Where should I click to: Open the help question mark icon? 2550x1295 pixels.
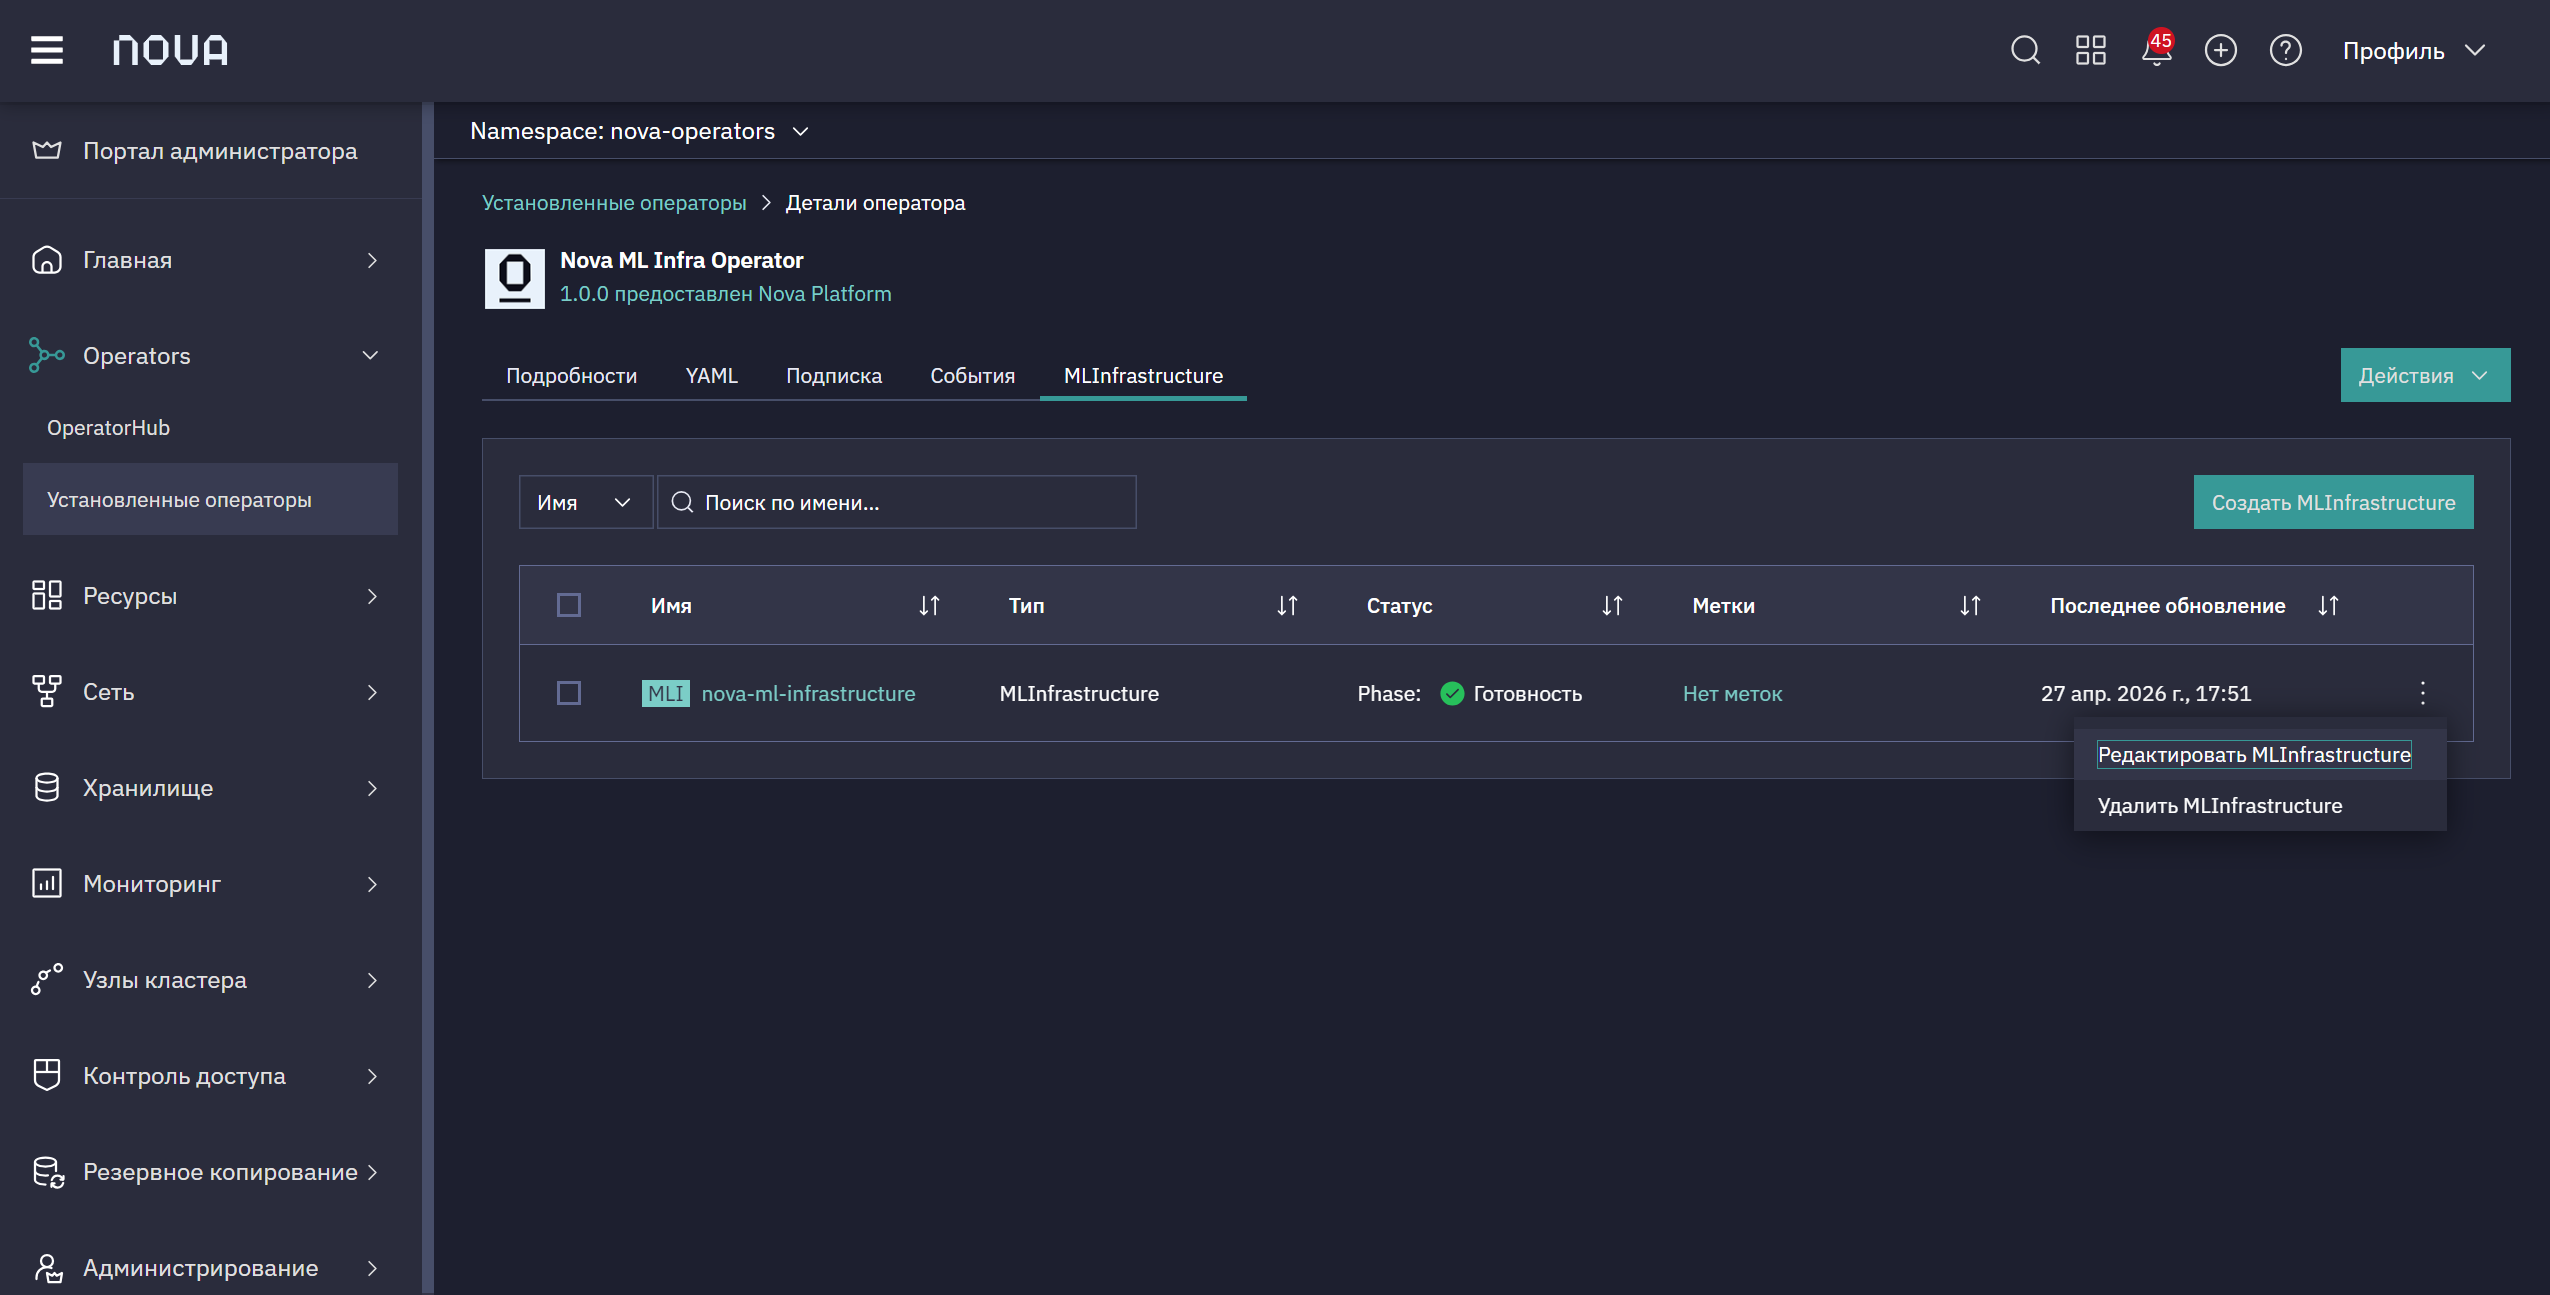tap(2285, 50)
